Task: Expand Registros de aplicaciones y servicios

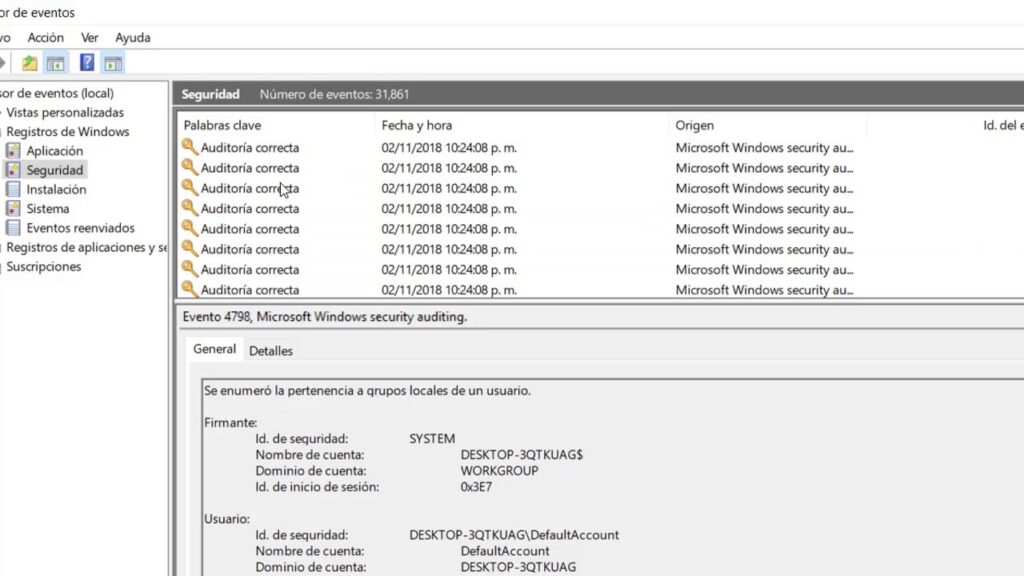Action: [x=1, y=247]
